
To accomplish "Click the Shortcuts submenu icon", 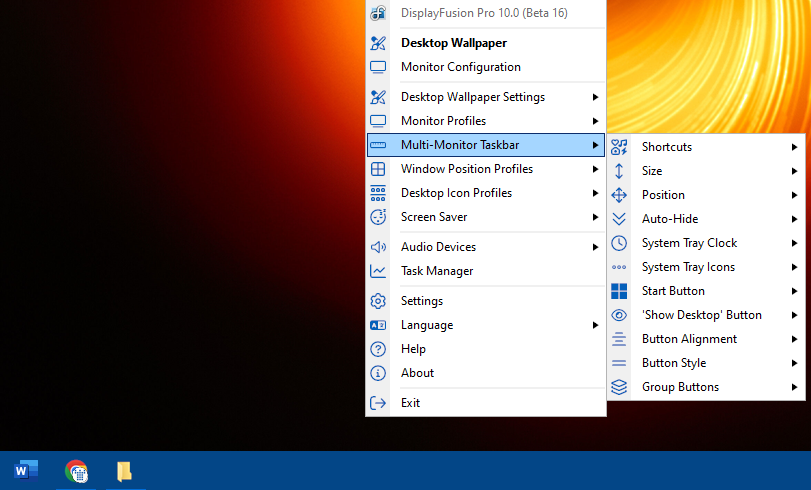I will [x=619, y=147].
